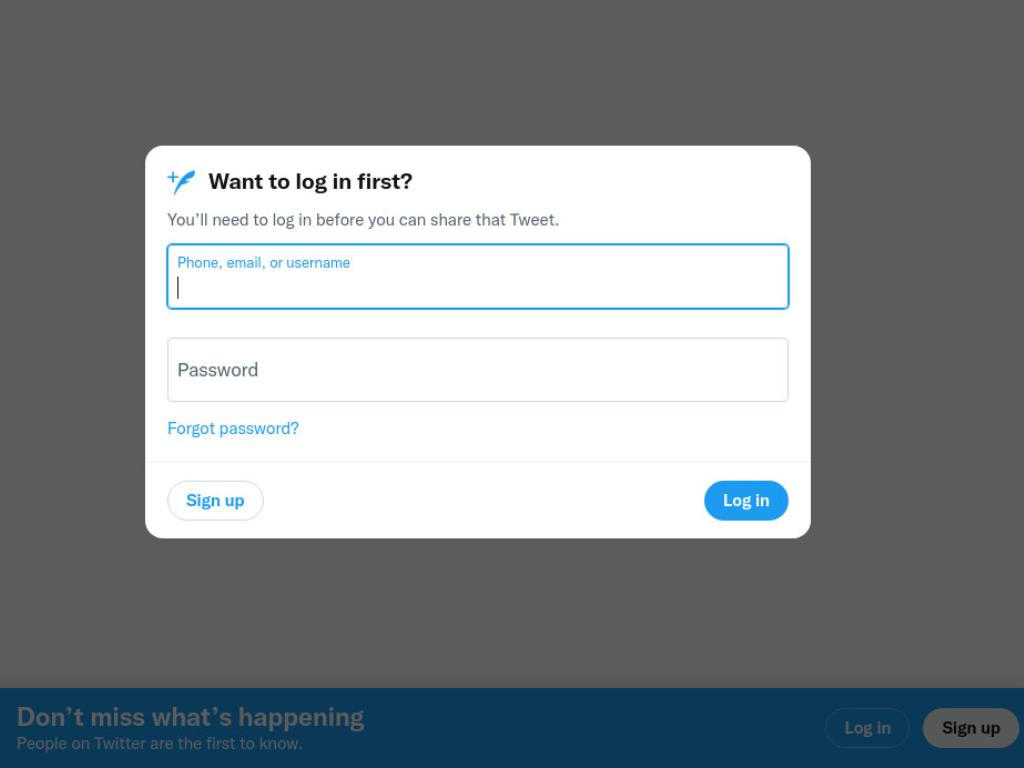Click the dialog footer between Sign up and Log in
The height and width of the screenshot is (768, 1024).
point(483,501)
